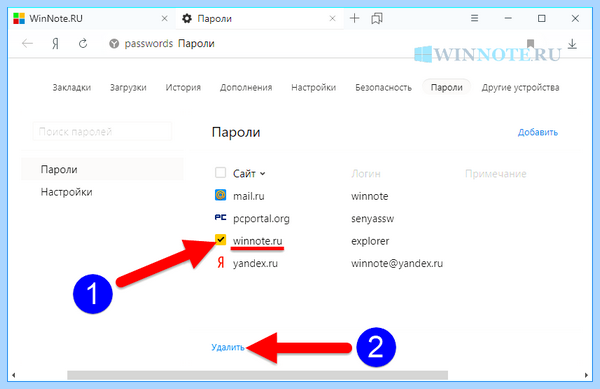Click the bookmark icon in address bar
This screenshot has width=600, height=389.
point(530,44)
